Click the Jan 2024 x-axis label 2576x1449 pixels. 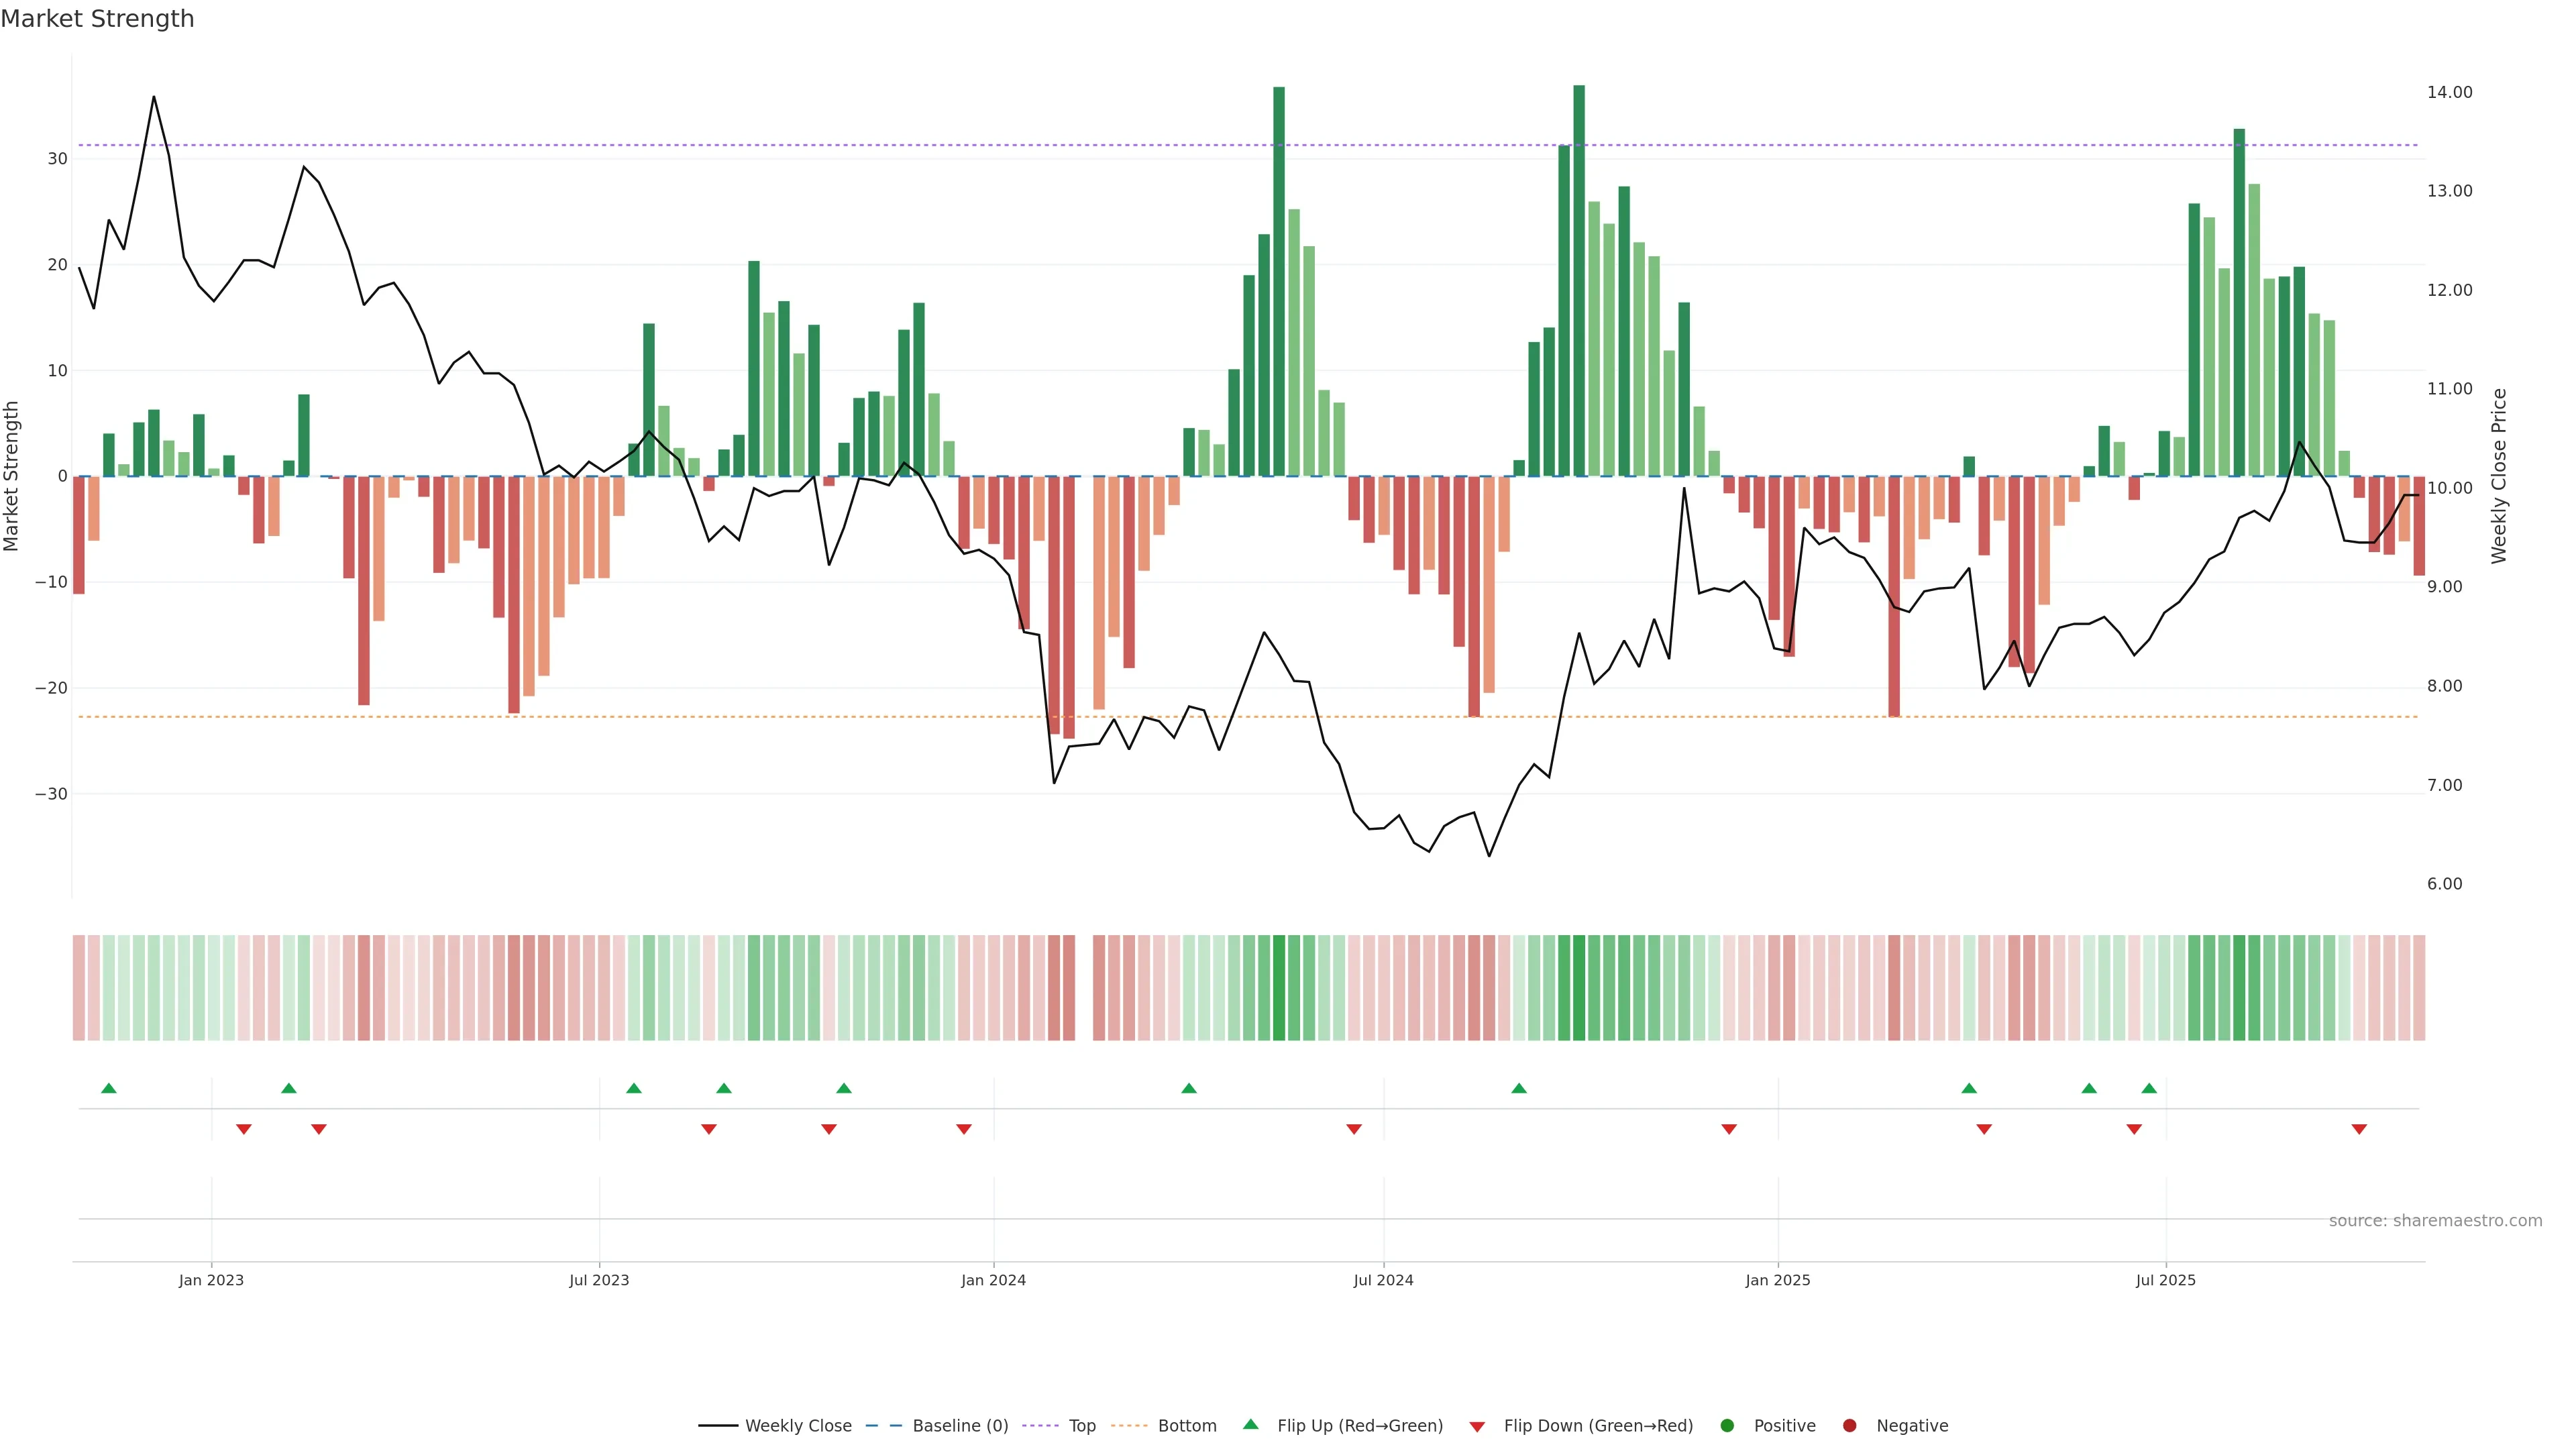pos(993,1280)
